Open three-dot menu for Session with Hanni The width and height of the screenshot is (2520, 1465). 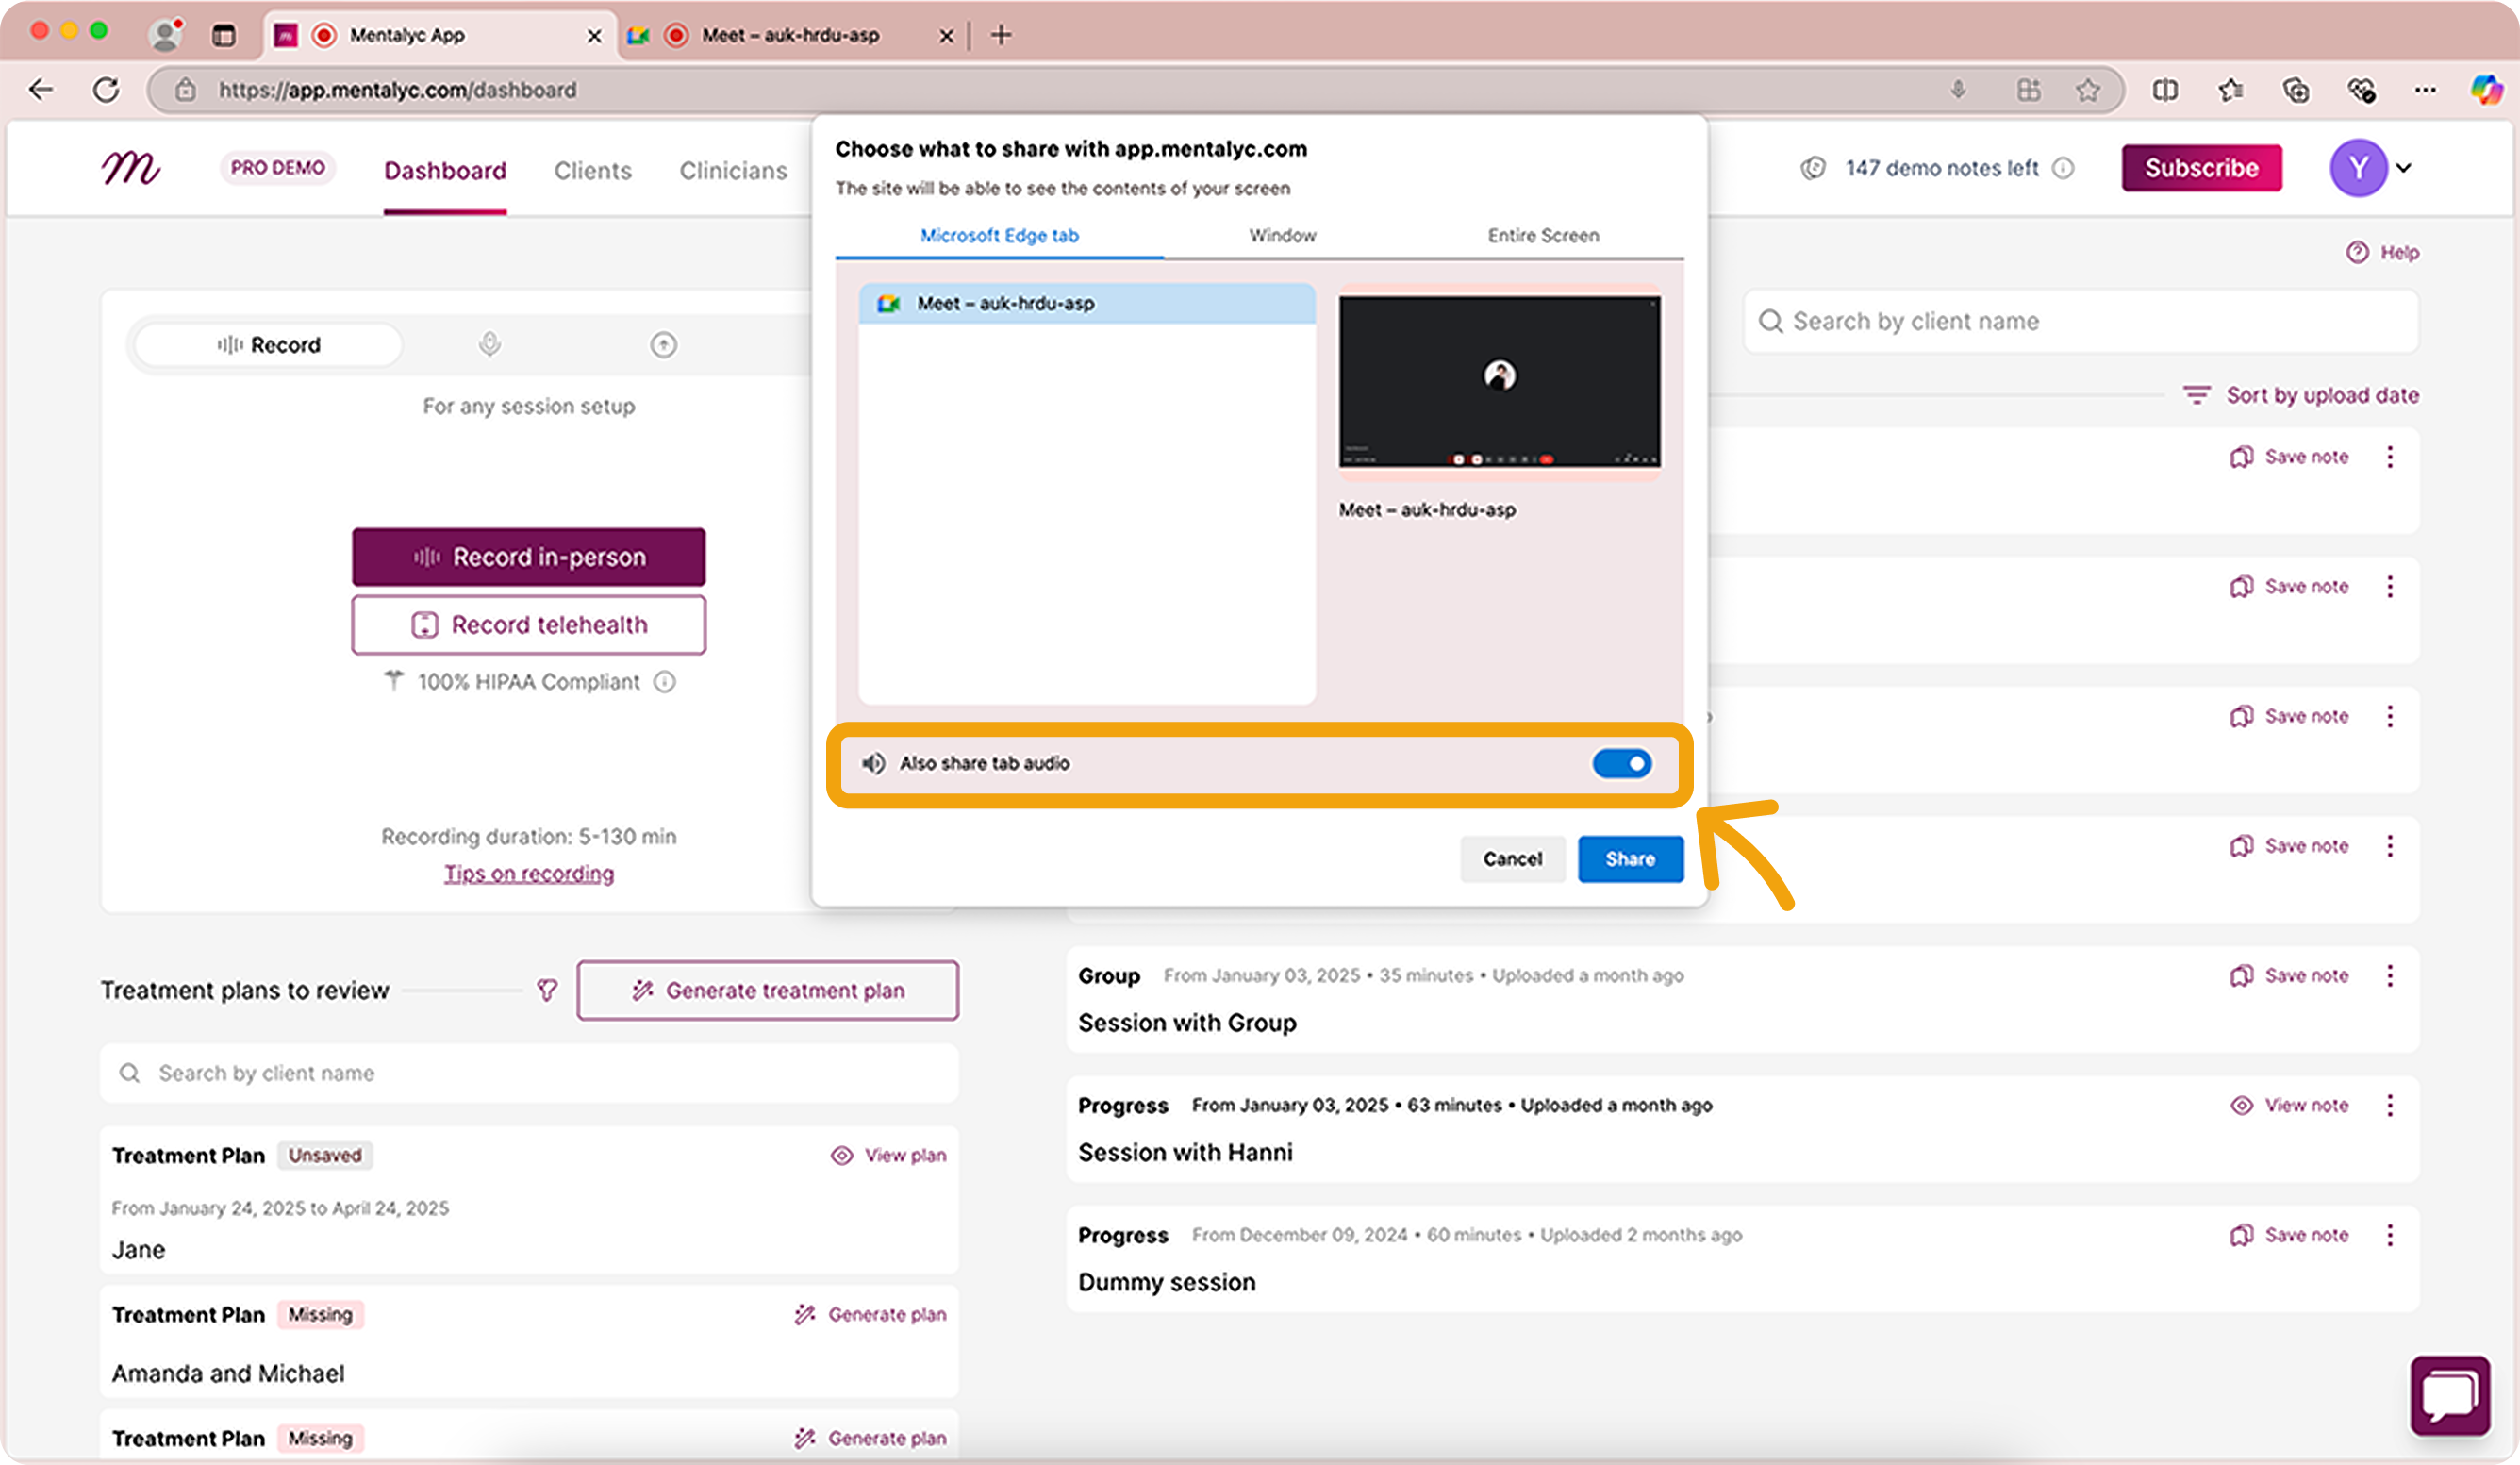click(2389, 1105)
